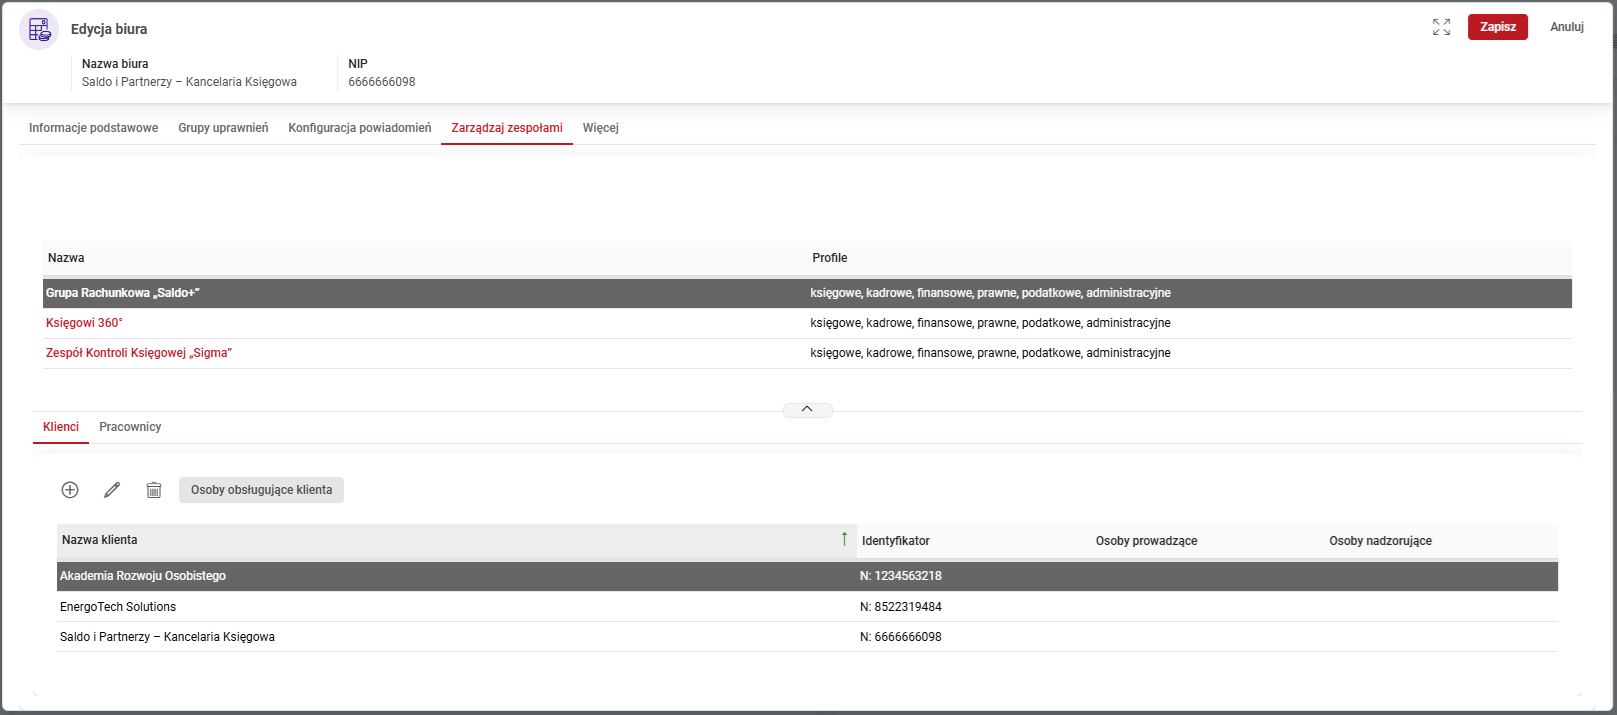Select the EnergoTech Solutions client row
The width and height of the screenshot is (1617, 715).
pyautogui.click(x=118, y=607)
